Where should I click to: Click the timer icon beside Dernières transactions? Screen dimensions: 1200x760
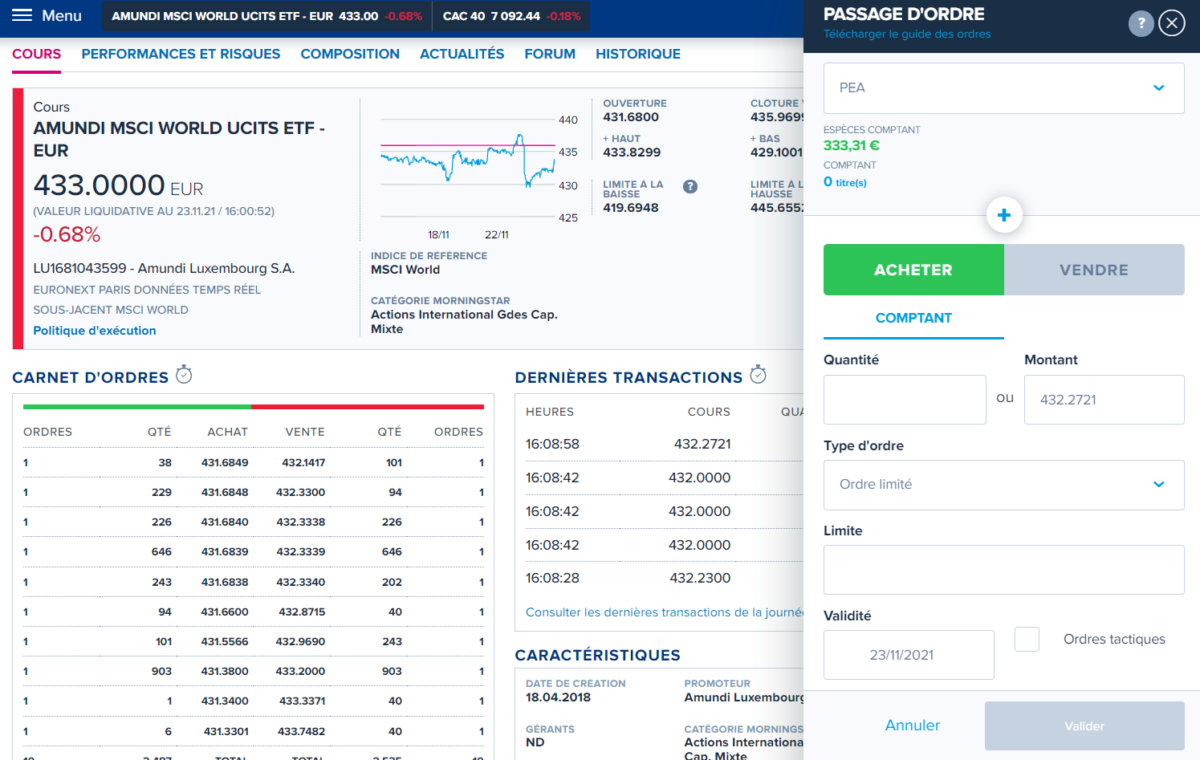(x=758, y=375)
